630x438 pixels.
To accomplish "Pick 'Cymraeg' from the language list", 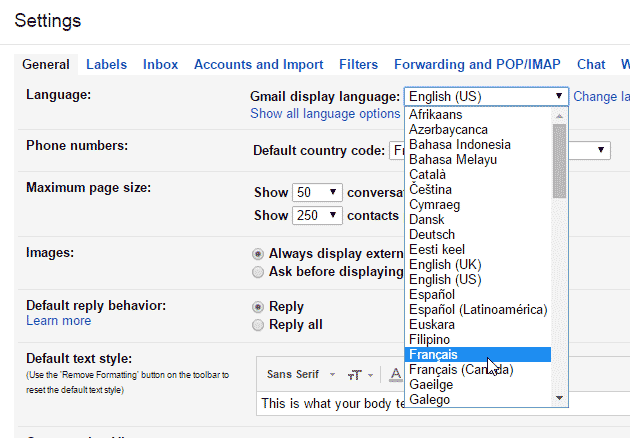I will click(x=478, y=205).
